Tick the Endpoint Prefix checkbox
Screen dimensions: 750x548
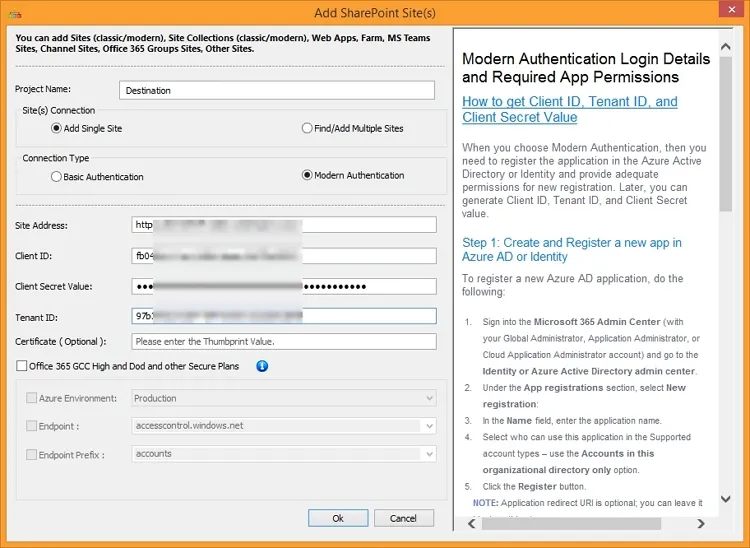pyautogui.click(x=32, y=454)
